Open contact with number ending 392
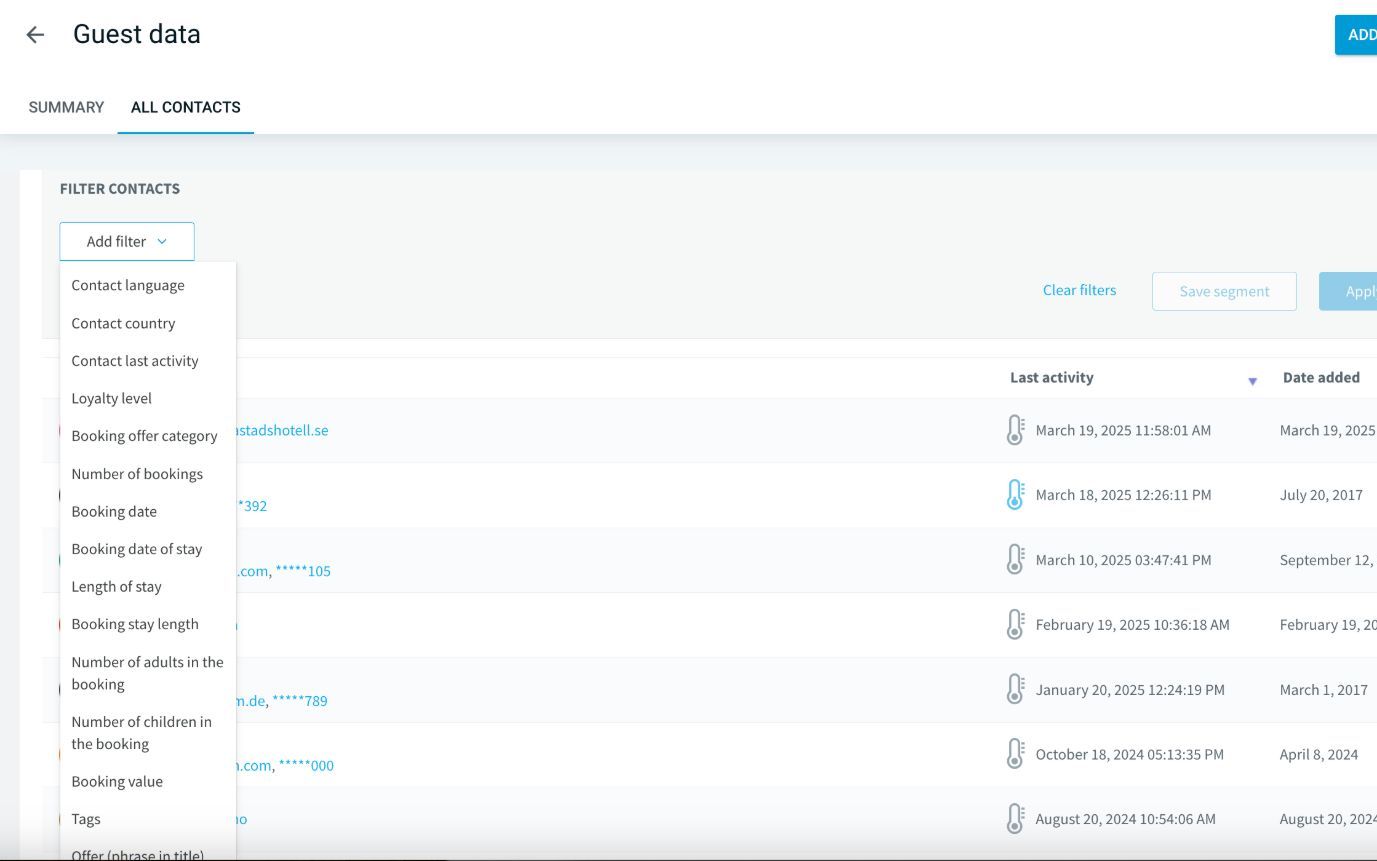 click(x=252, y=506)
